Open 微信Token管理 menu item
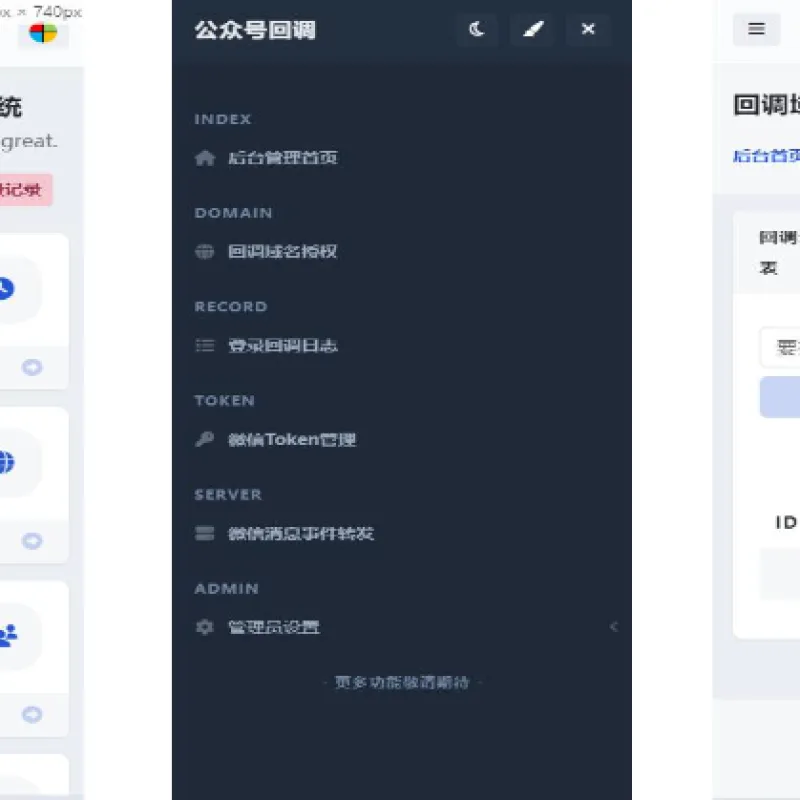This screenshot has width=800, height=800. (292, 439)
